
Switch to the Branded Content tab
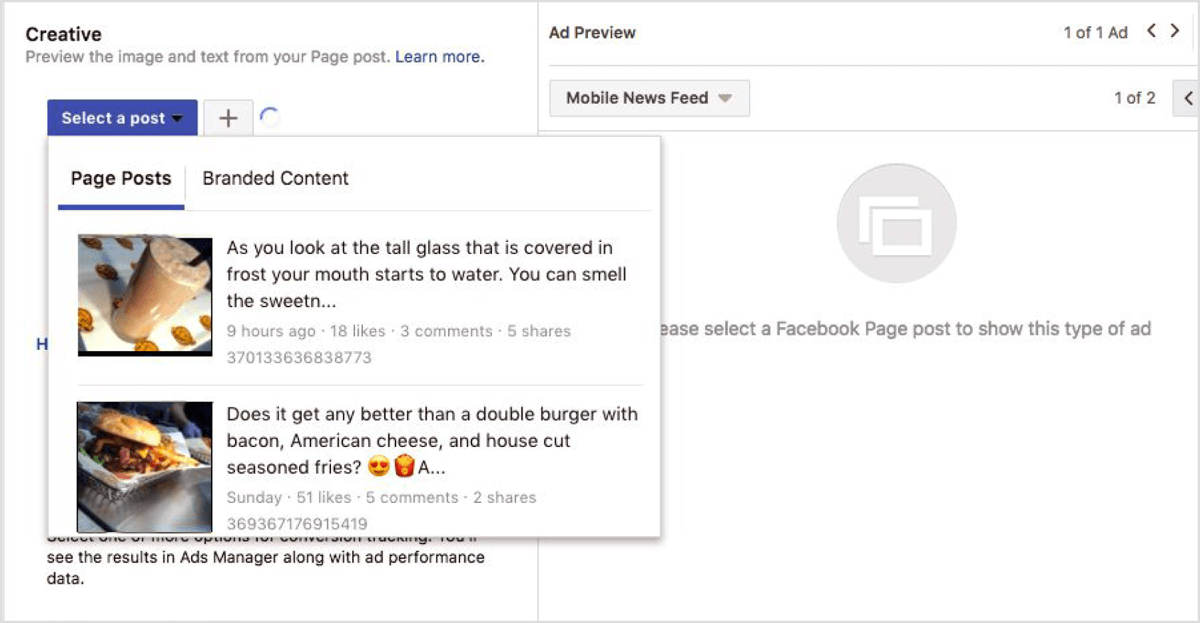275,178
